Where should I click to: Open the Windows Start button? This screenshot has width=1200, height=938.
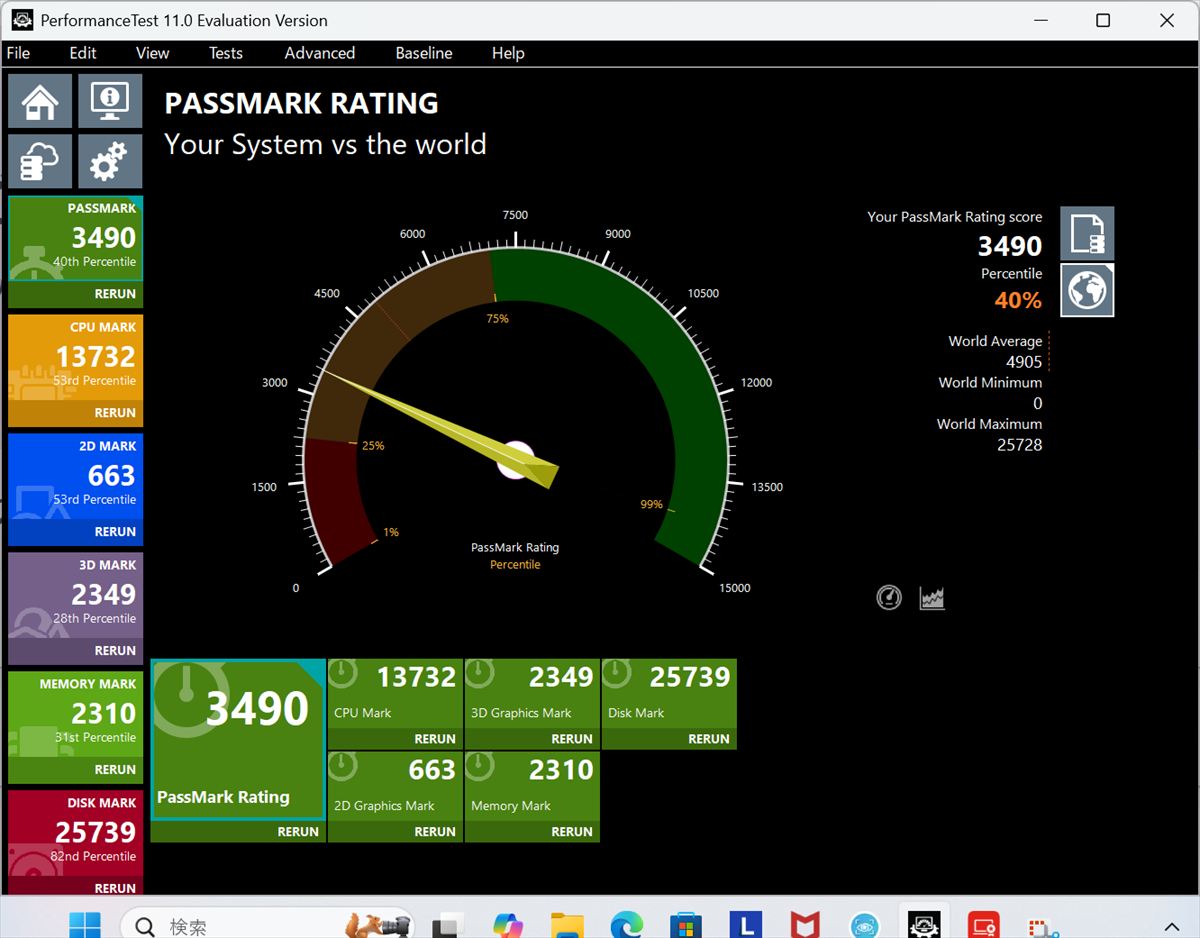pyautogui.click(x=84, y=925)
